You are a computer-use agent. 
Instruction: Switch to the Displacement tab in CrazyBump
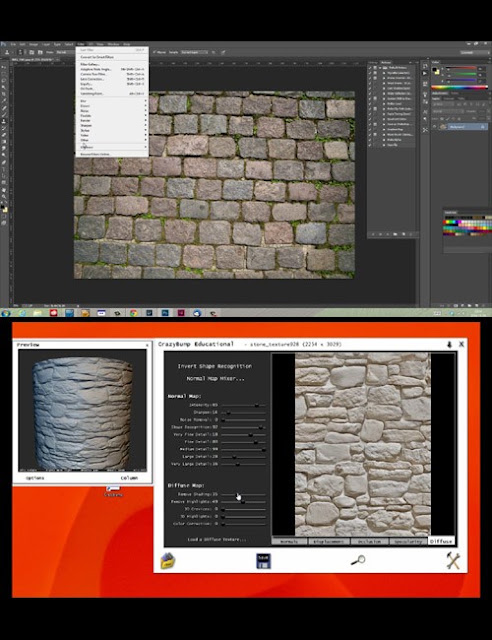pyautogui.click(x=328, y=541)
